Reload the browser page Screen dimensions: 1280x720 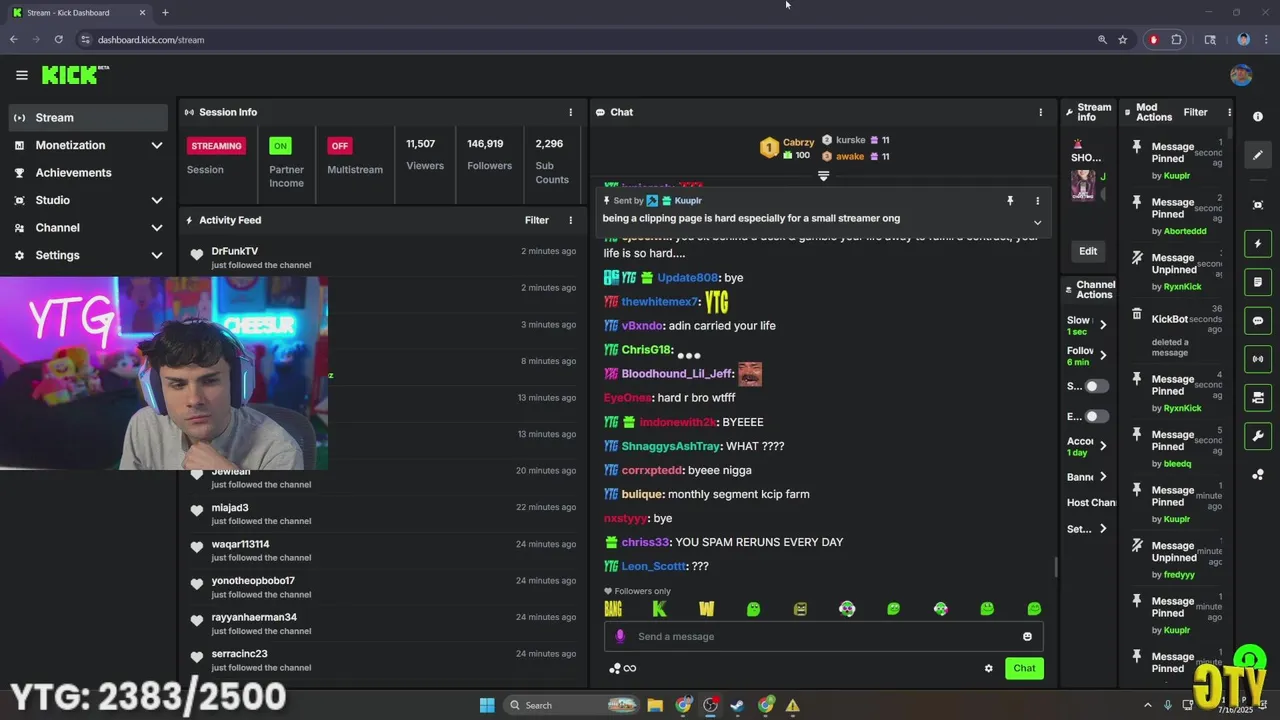pyautogui.click(x=58, y=40)
